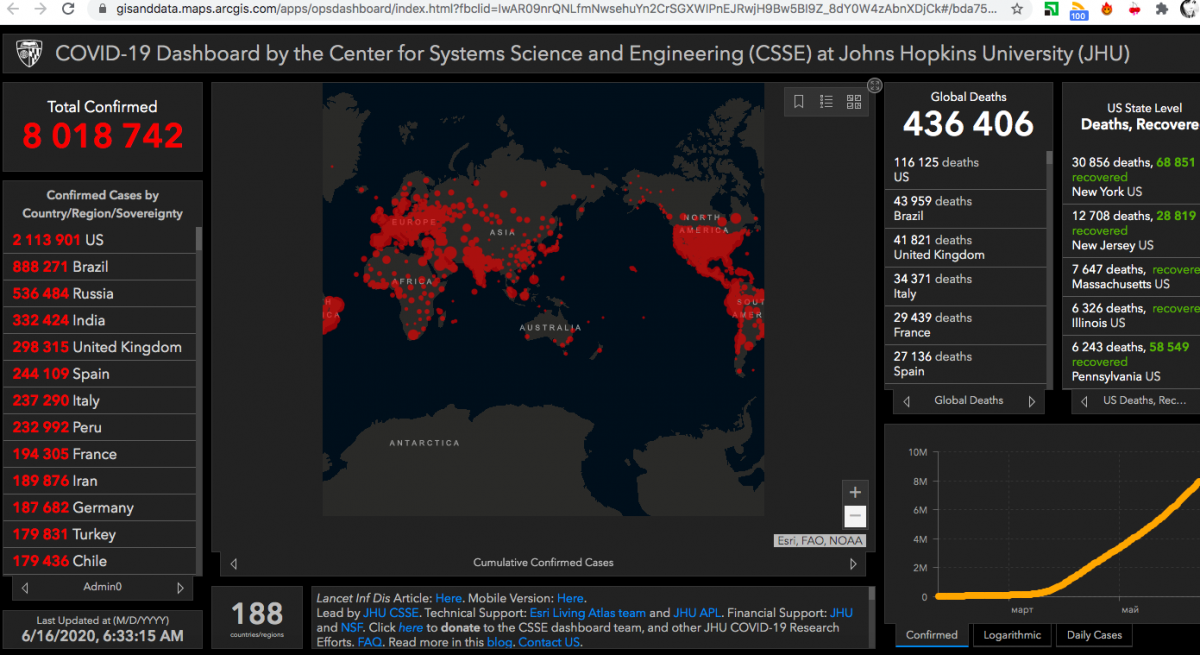Viewport: 1200px width, 655px height.
Task: Go forward with browser forward arrow
Action: pyautogui.click(x=40, y=9)
